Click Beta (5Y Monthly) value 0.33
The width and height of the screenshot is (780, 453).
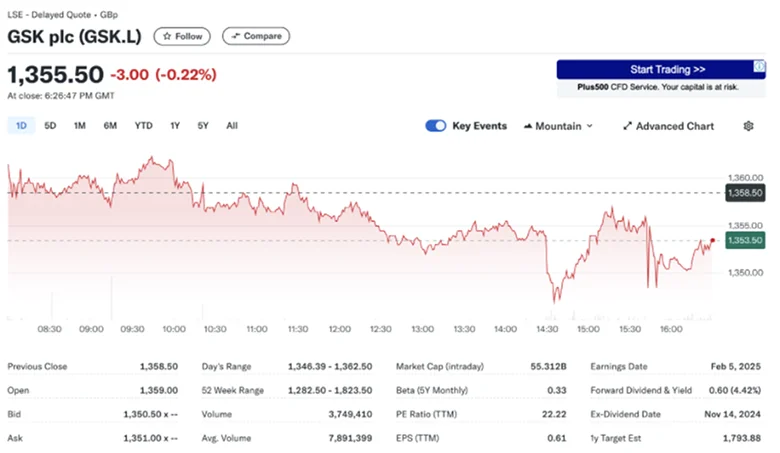coord(557,390)
